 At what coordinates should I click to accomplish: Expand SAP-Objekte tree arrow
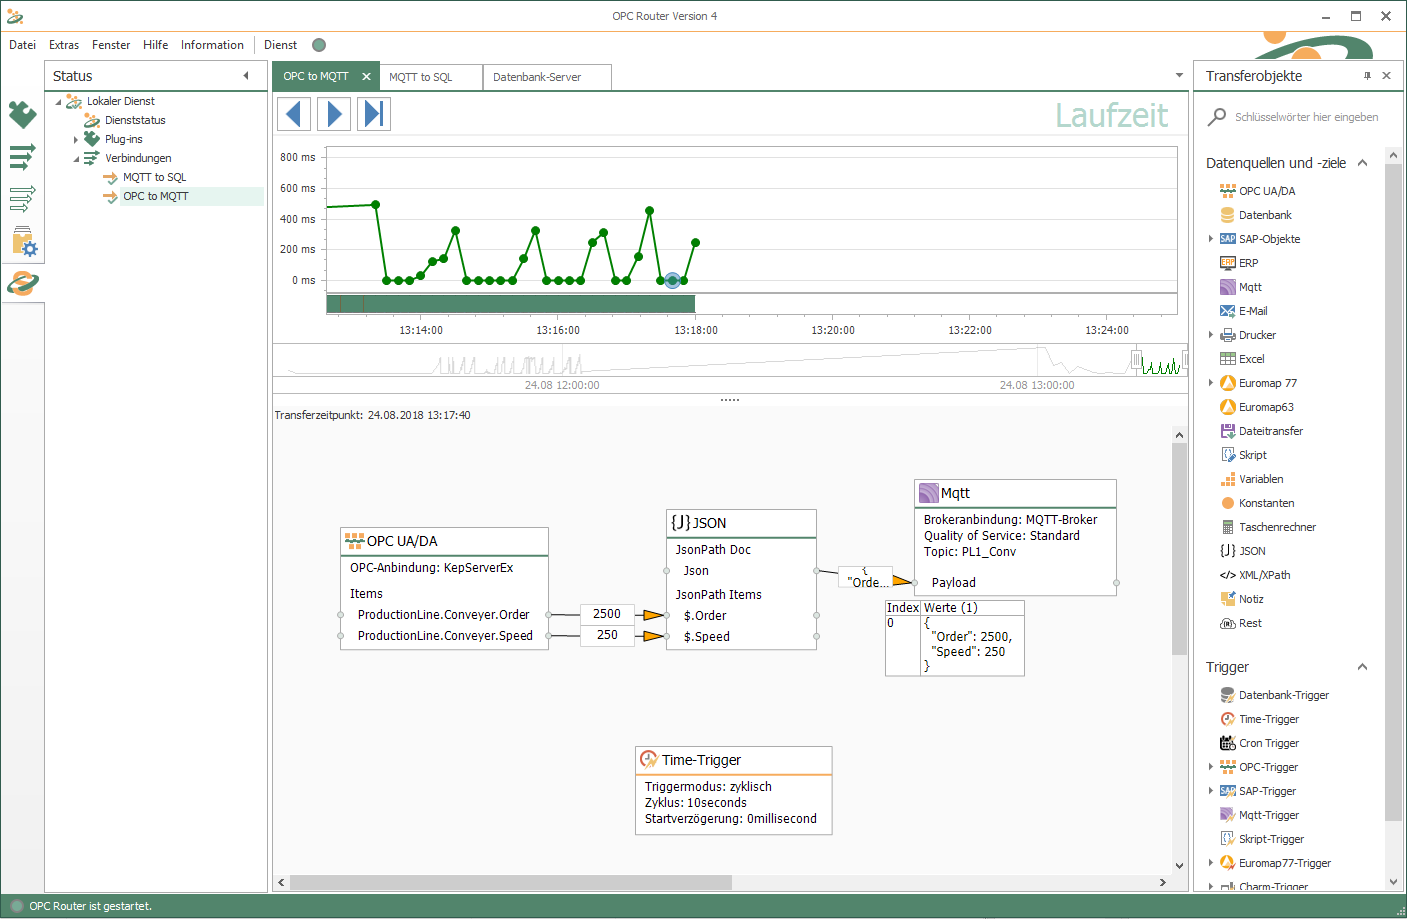[x=1211, y=239]
